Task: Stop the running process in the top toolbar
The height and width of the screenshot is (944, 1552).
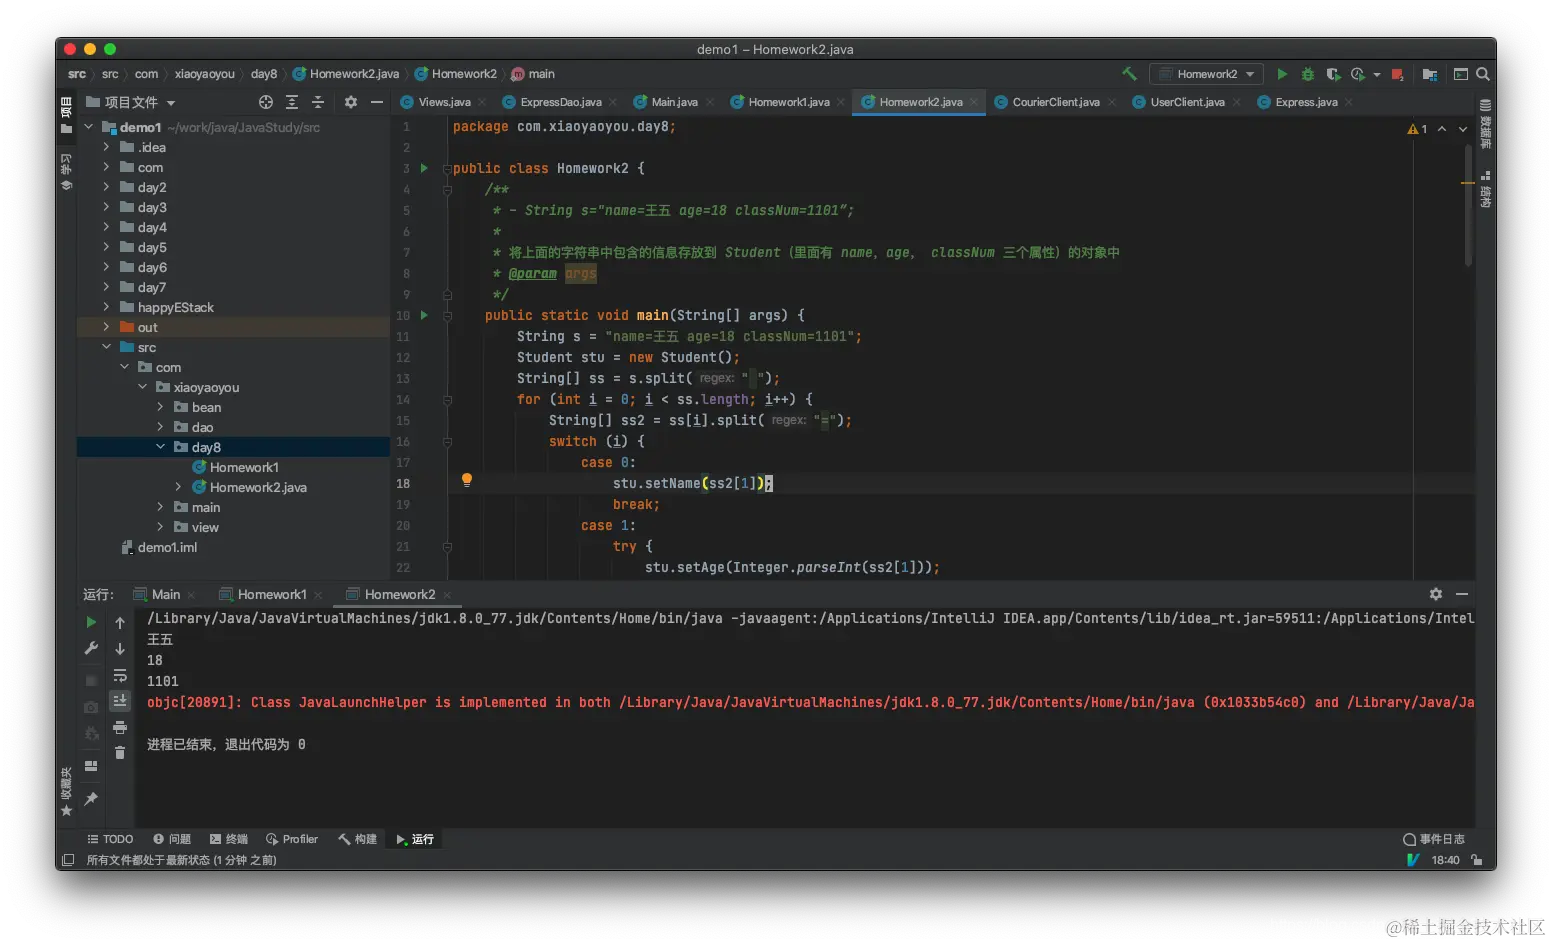Action: tap(1397, 74)
